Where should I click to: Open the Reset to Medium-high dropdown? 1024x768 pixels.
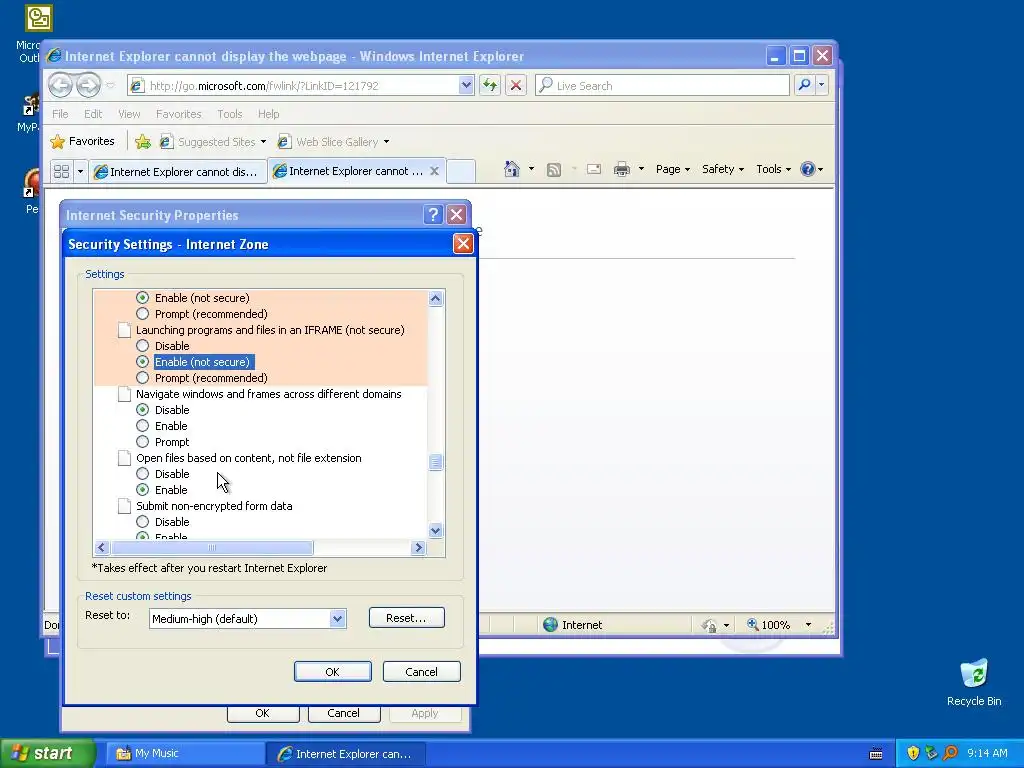(x=337, y=618)
